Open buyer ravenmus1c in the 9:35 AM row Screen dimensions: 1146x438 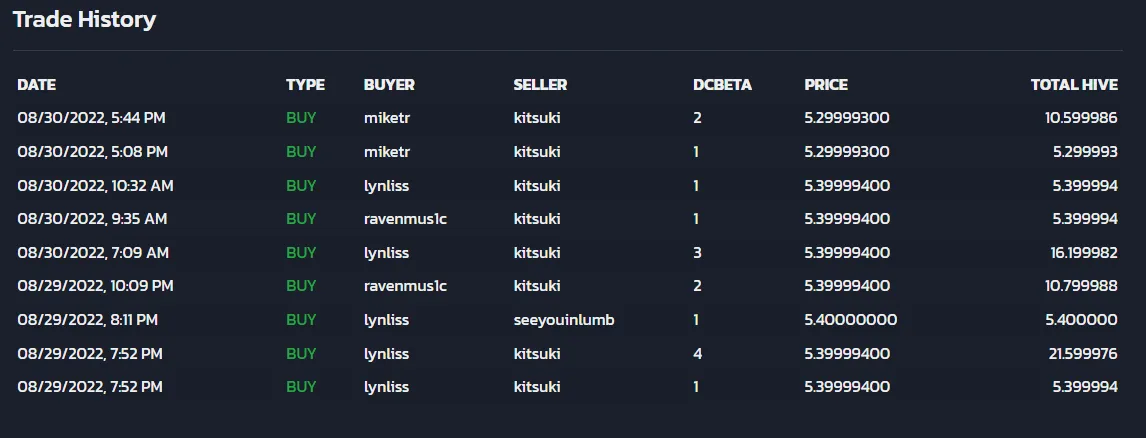(405, 219)
